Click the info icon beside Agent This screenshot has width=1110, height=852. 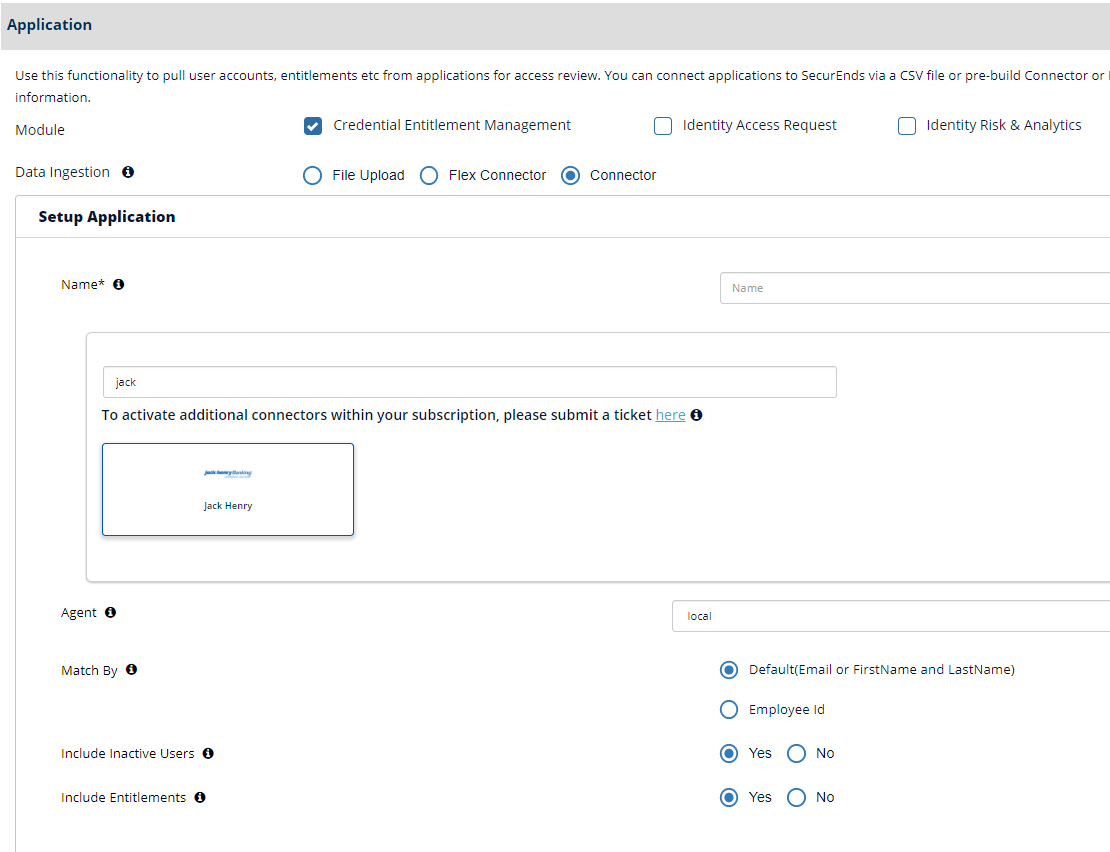[110, 612]
